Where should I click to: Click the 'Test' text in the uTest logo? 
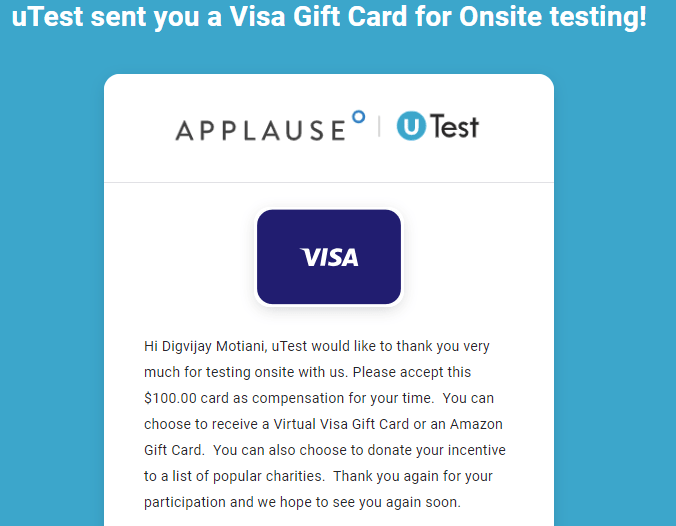(456, 127)
